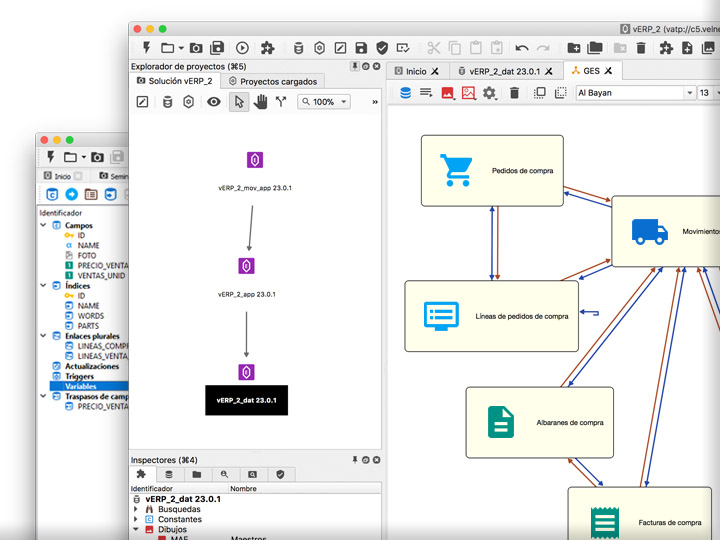Click the Nombre column header in Inspectores
Viewport: 720px width, 540px height.
pyautogui.click(x=304, y=488)
